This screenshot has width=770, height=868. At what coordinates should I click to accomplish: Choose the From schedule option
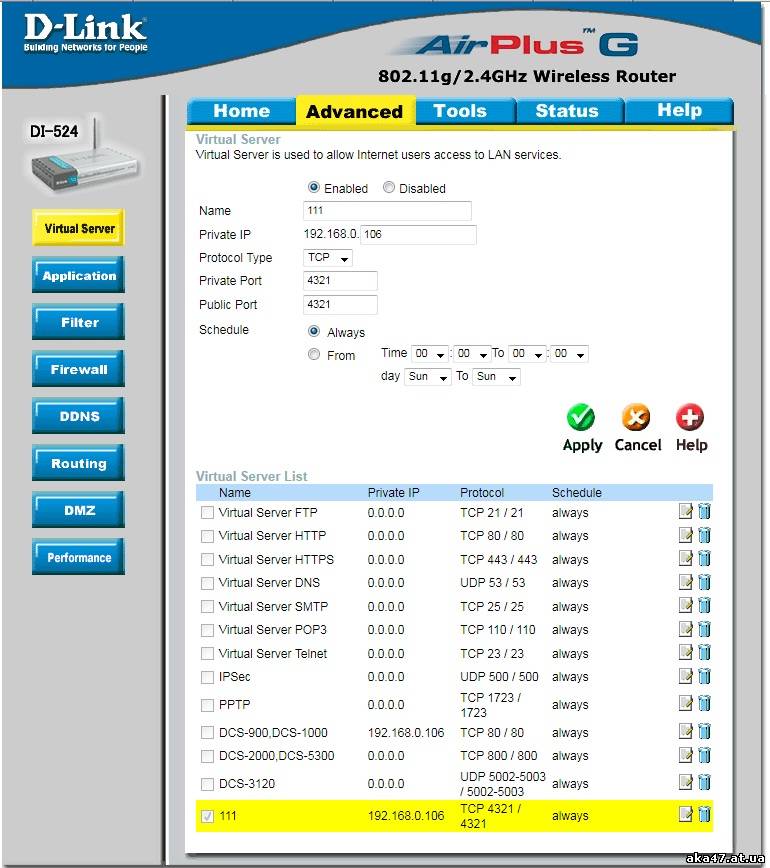(x=314, y=354)
